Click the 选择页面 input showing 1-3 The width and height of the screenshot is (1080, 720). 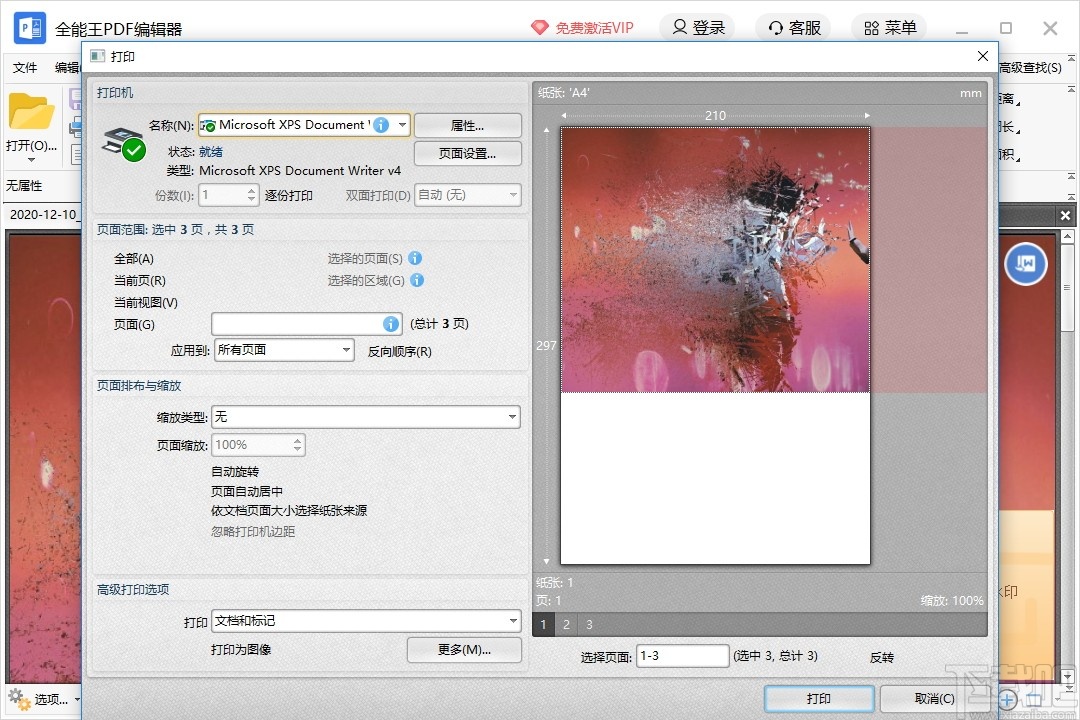[683, 655]
